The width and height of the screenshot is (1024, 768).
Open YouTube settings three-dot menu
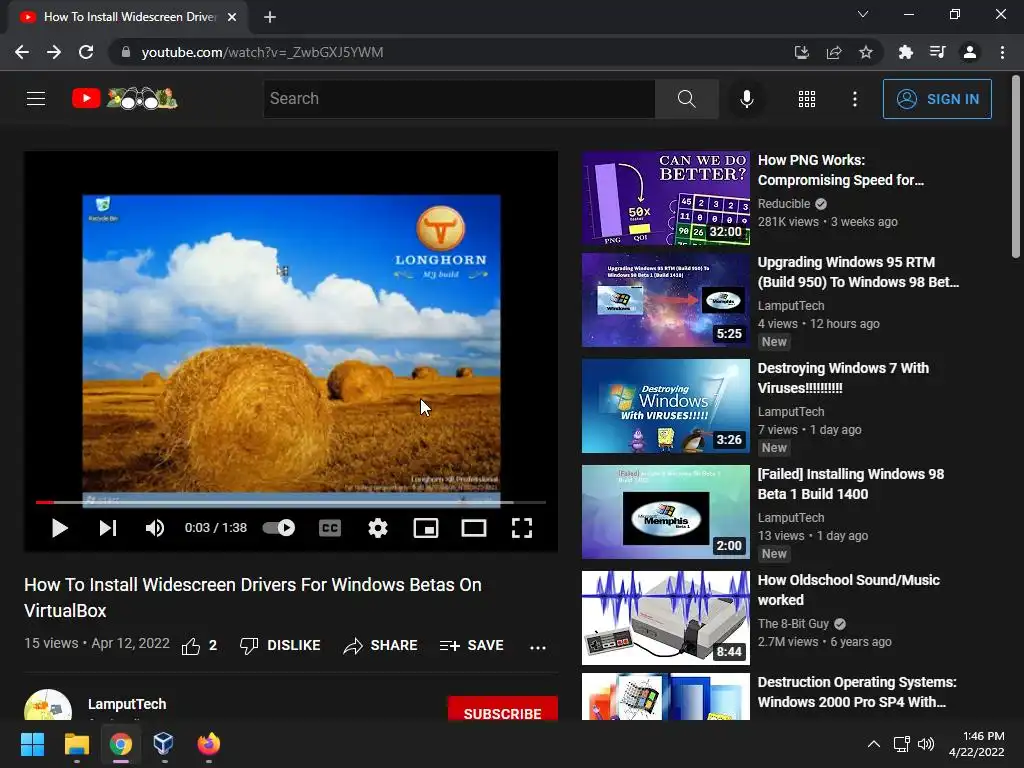[x=855, y=99]
